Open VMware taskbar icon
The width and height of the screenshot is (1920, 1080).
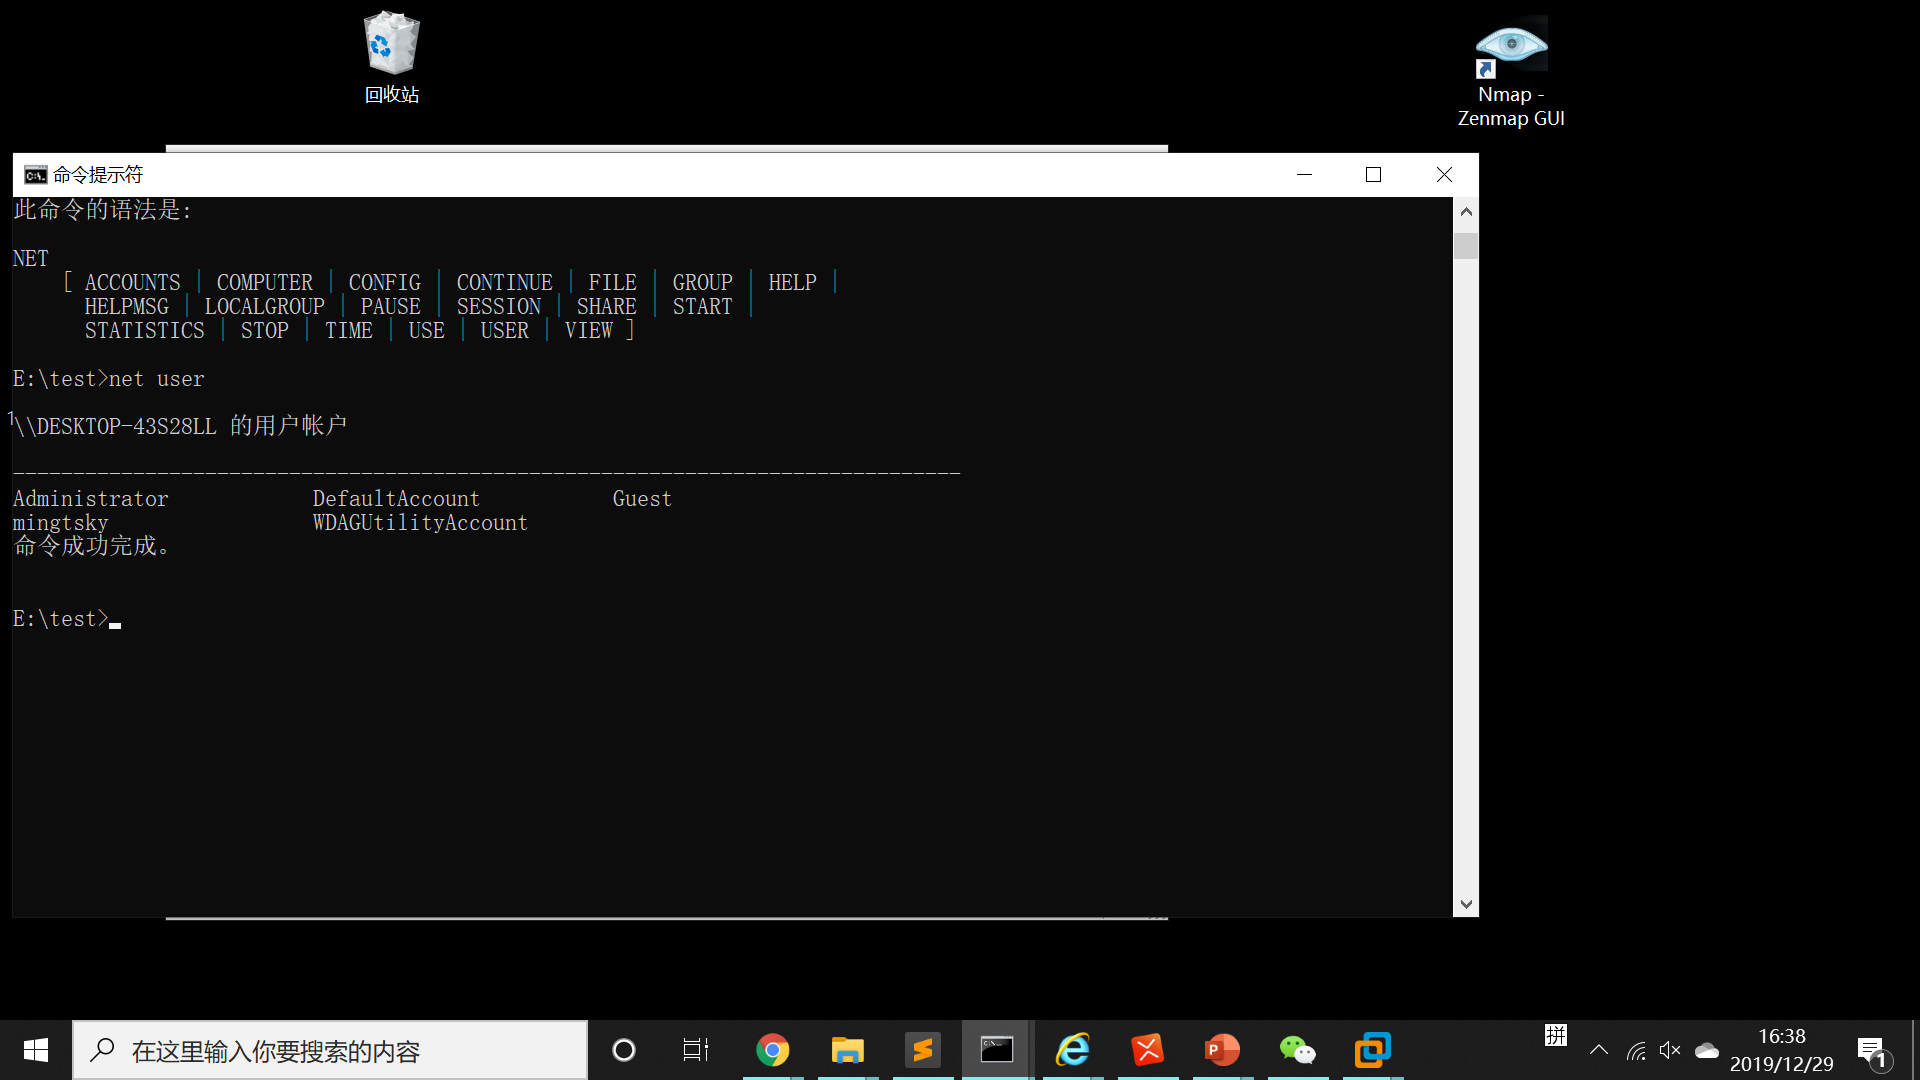tap(1372, 1050)
